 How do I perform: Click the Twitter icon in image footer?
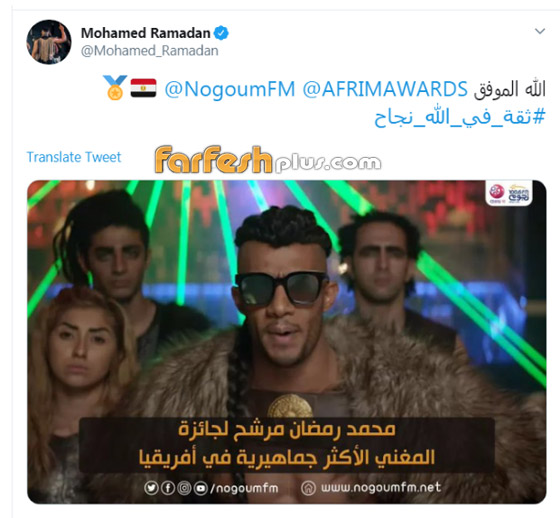coord(151,488)
